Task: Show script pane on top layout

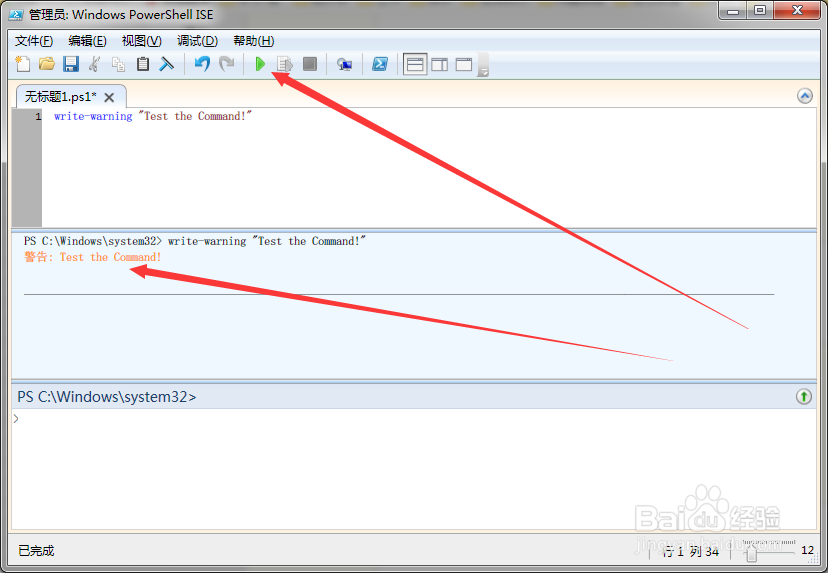Action: (415, 64)
